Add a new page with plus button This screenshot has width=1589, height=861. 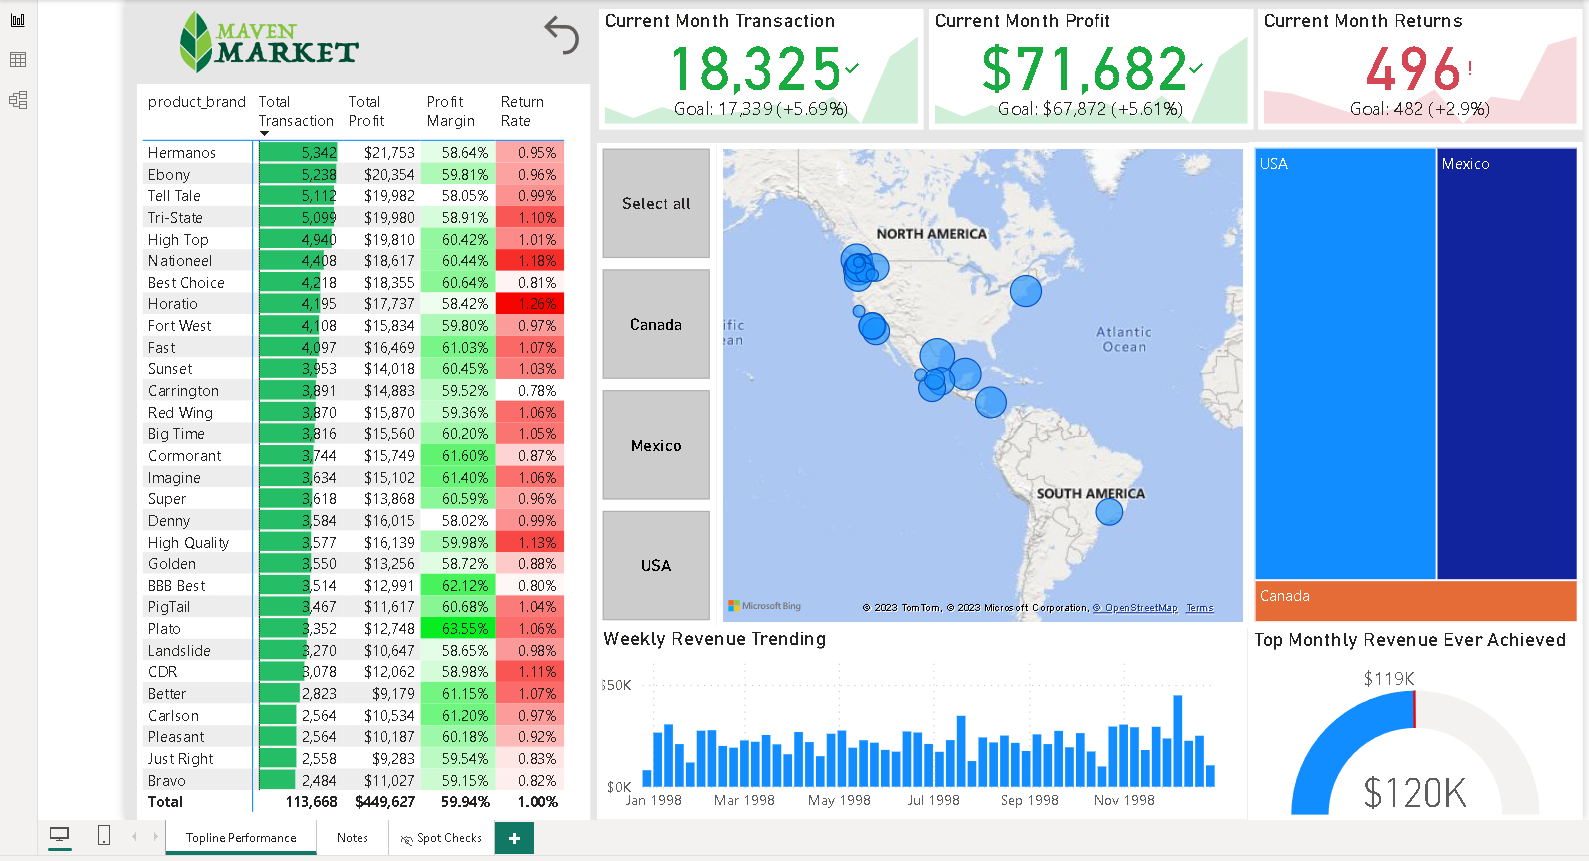coord(514,838)
